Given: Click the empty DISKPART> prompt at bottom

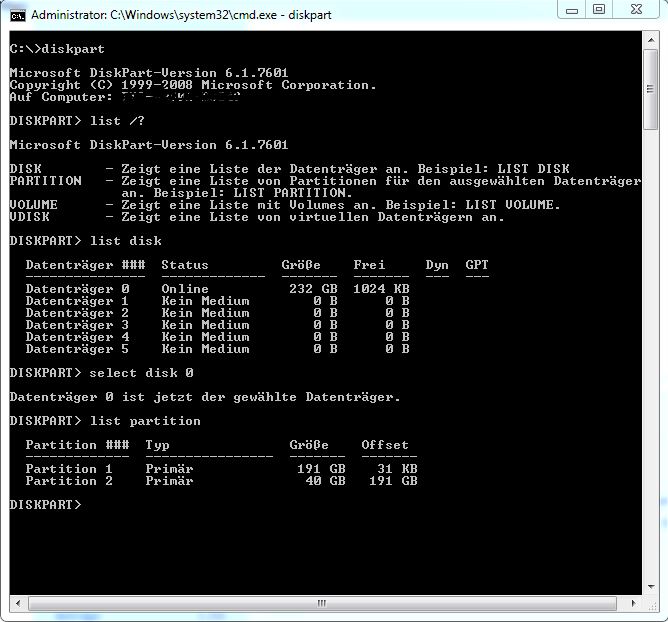Looking at the screenshot, I should pyautogui.click(x=45, y=505).
